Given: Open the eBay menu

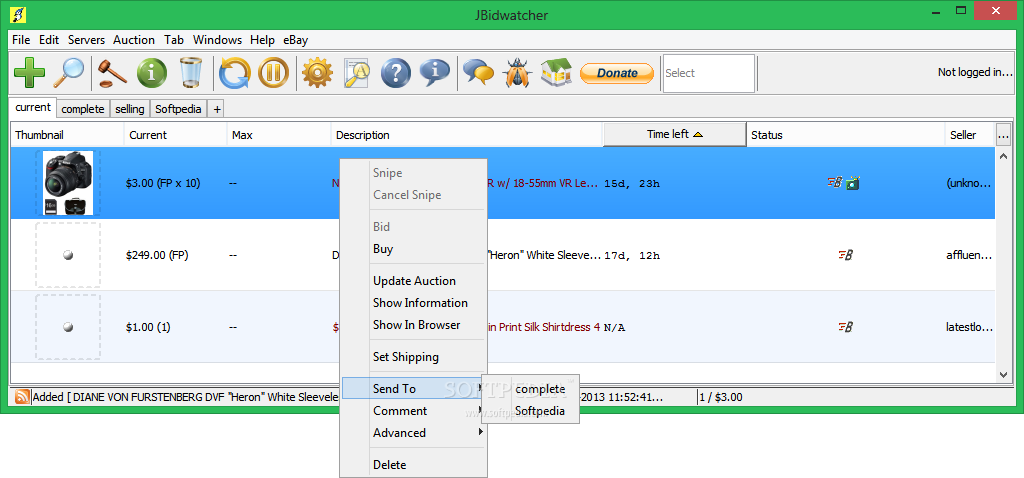Looking at the screenshot, I should [x=295, y=40].
